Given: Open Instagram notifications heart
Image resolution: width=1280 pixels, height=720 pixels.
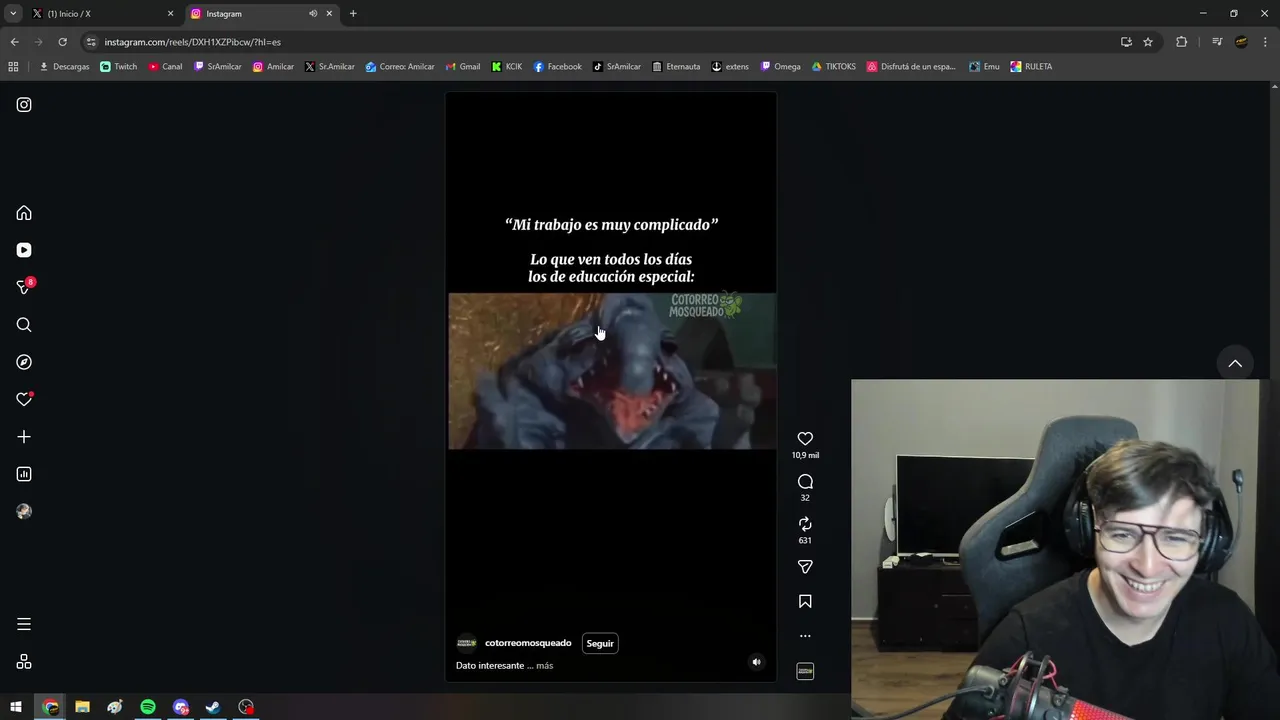Looking at the screenshot, I should coord(24,399).
